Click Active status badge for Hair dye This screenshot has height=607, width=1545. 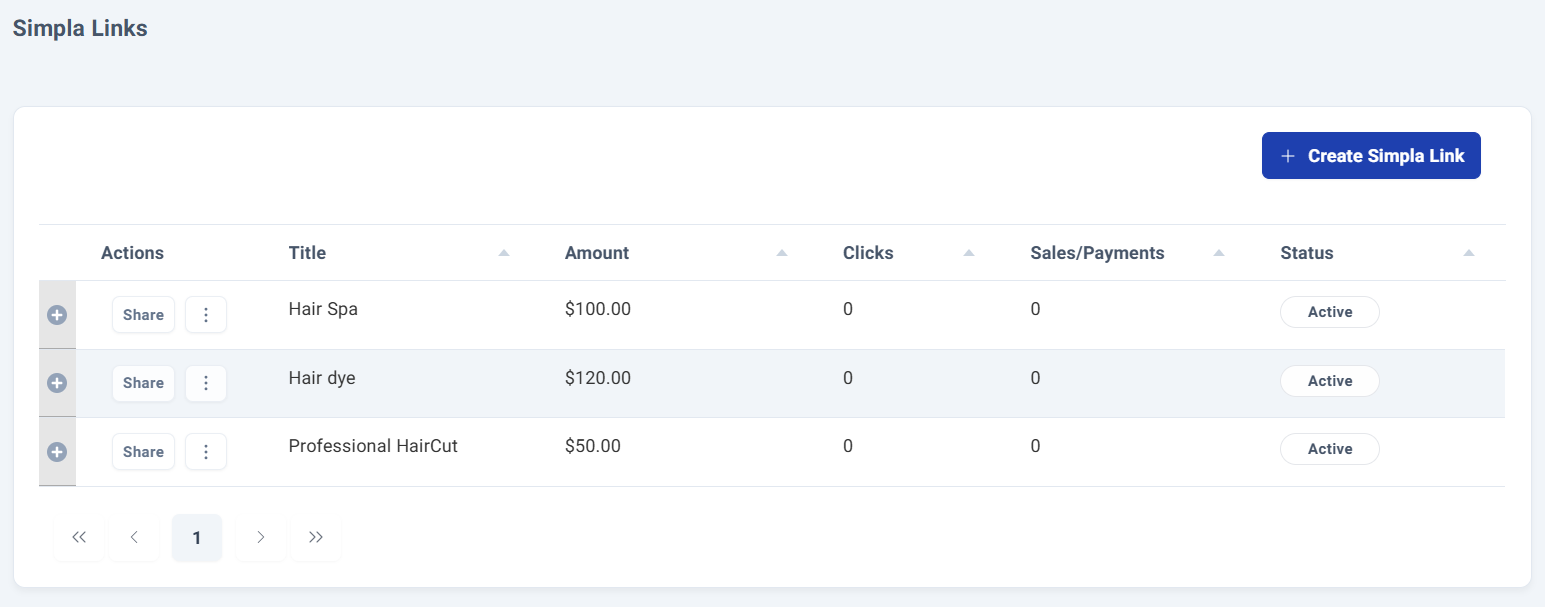click(x=1330, y=381)
